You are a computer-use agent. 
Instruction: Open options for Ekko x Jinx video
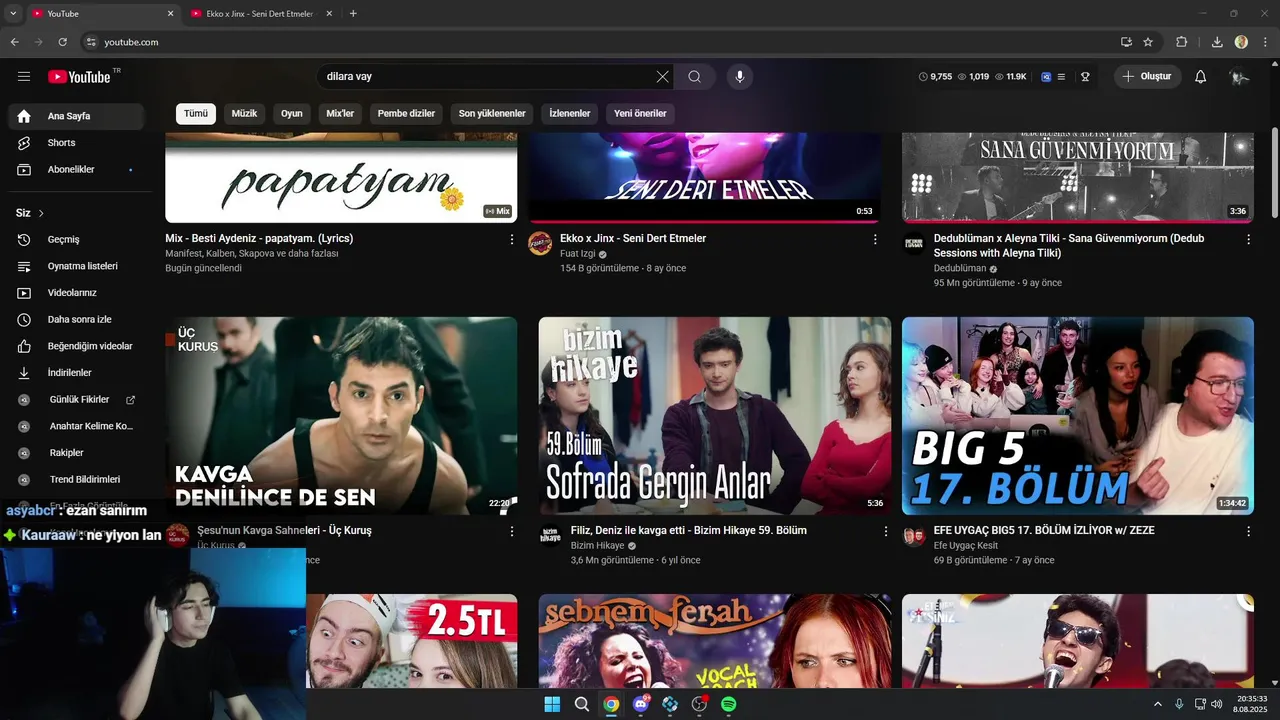coord(875,240)
